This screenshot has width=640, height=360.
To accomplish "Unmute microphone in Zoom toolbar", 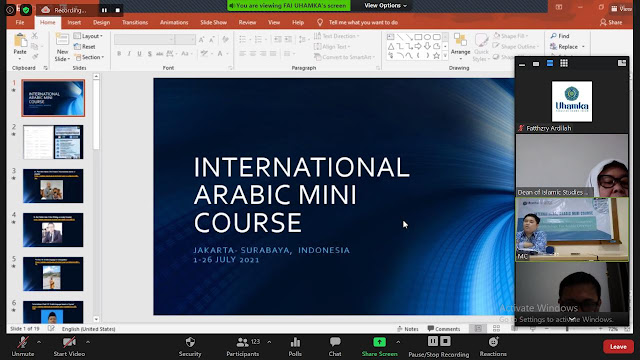I will [x=23, y=346].
